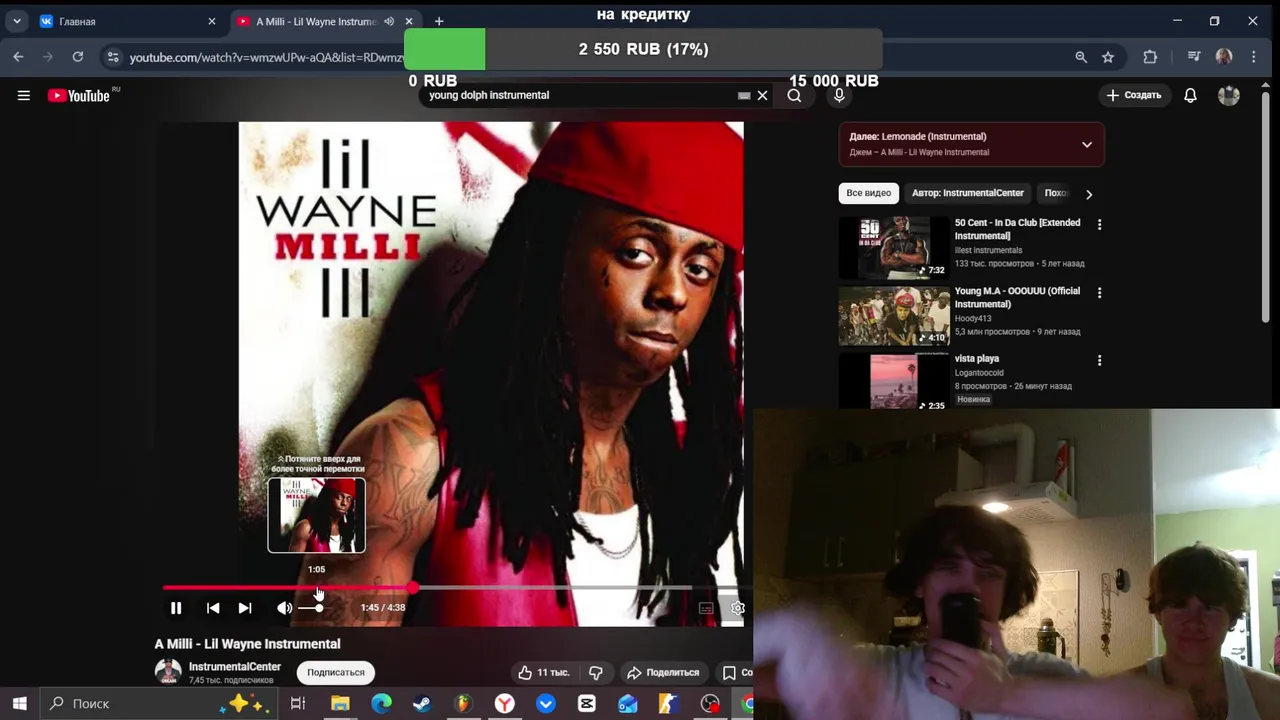Launch Steam from the taskbar
The width and height of the screenshot is (1280, 720).
(x=422, y=704)
